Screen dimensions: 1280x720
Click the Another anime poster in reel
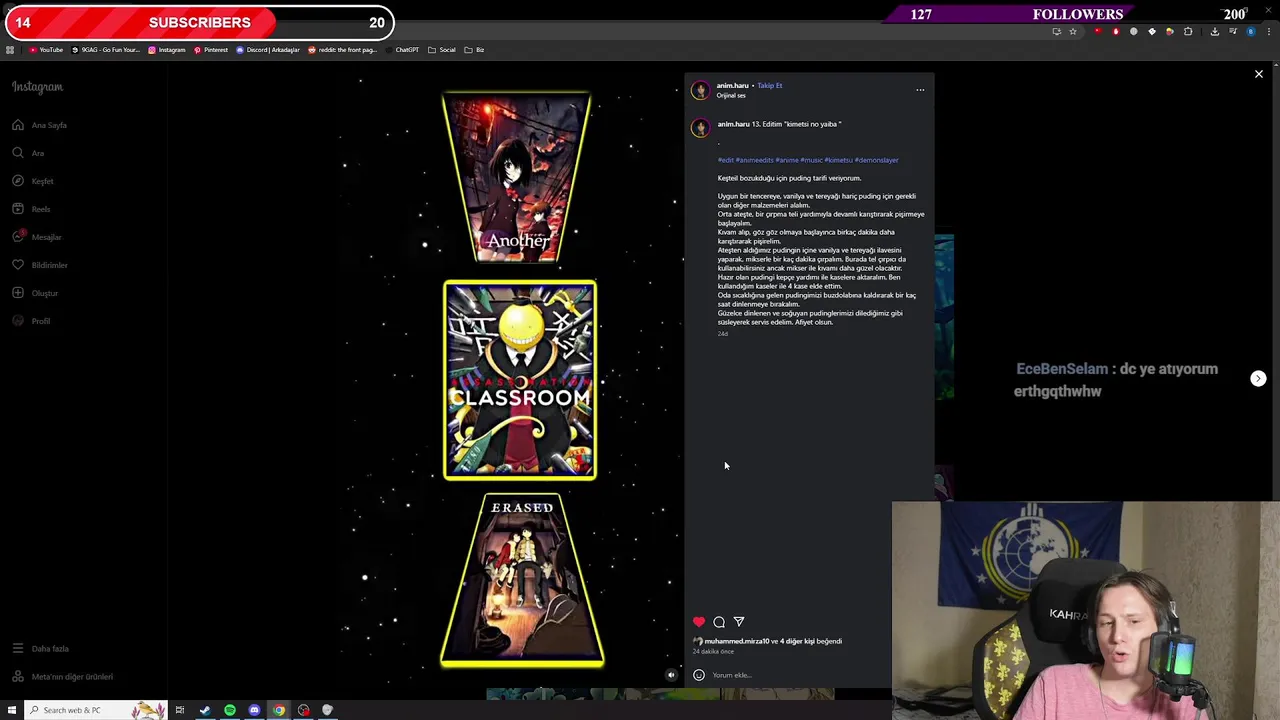coord(517,178)
